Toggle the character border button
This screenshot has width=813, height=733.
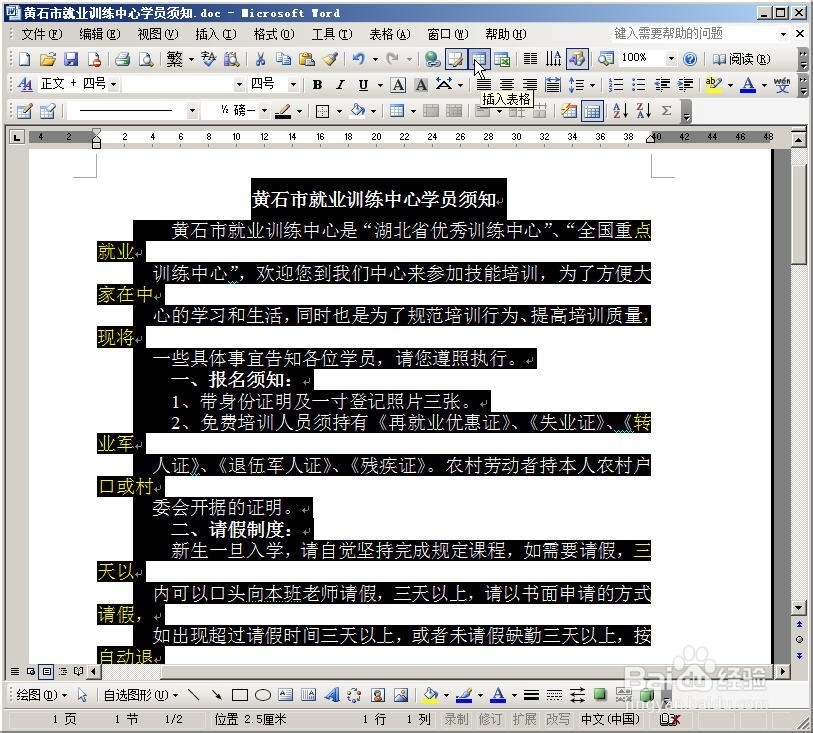[x=398, y=84]
